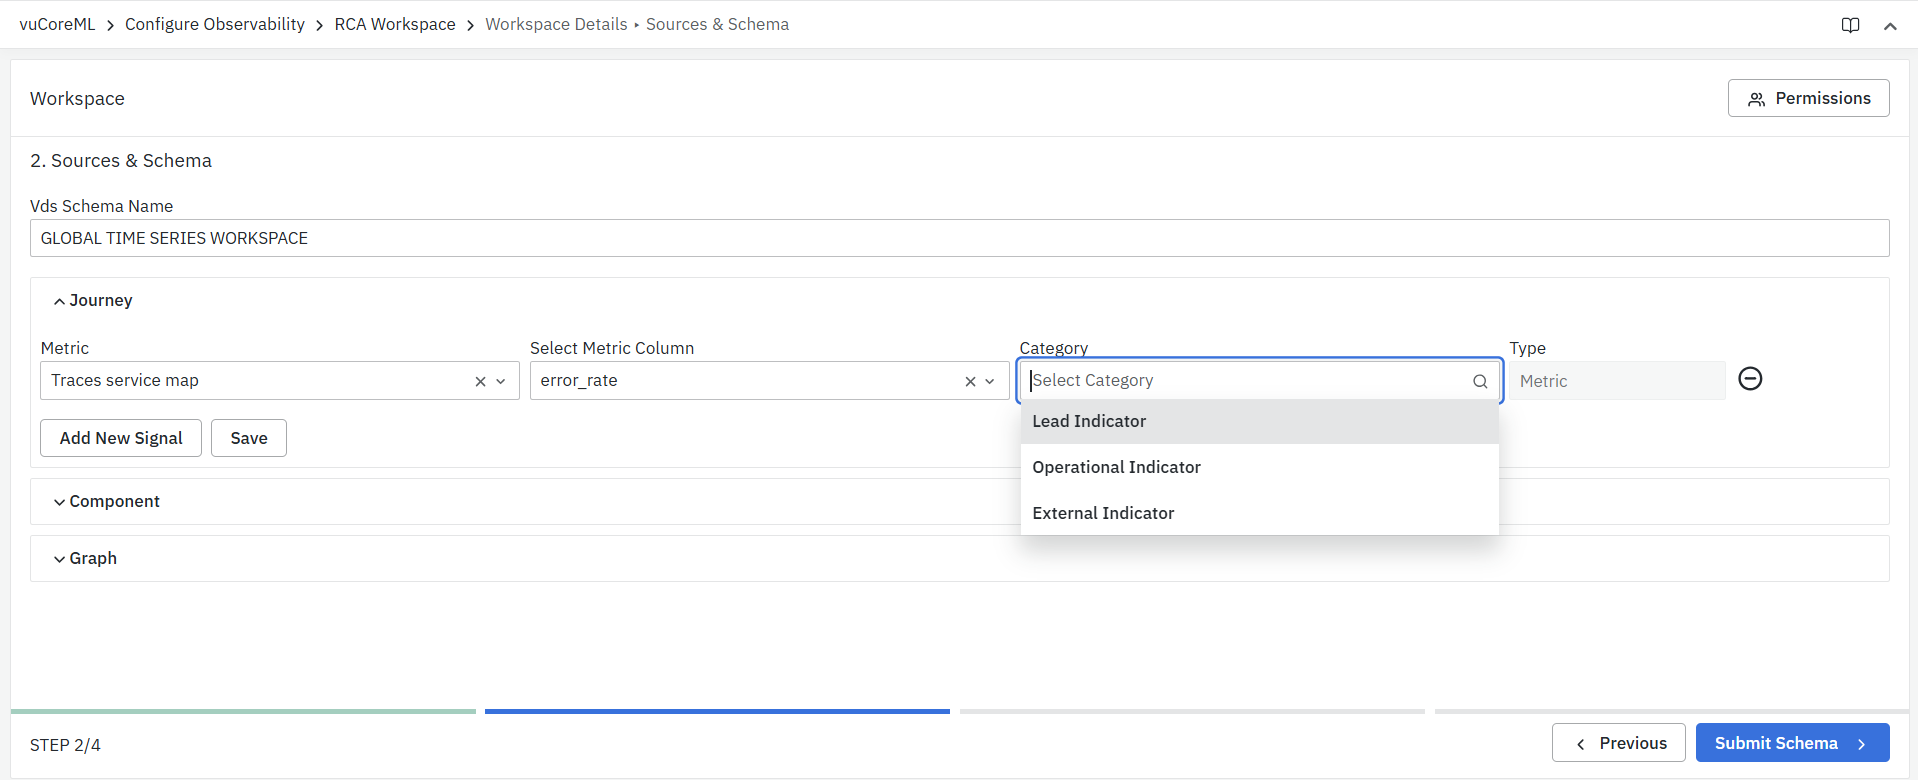Collapse the header using the top chevron

[1890, 26]
